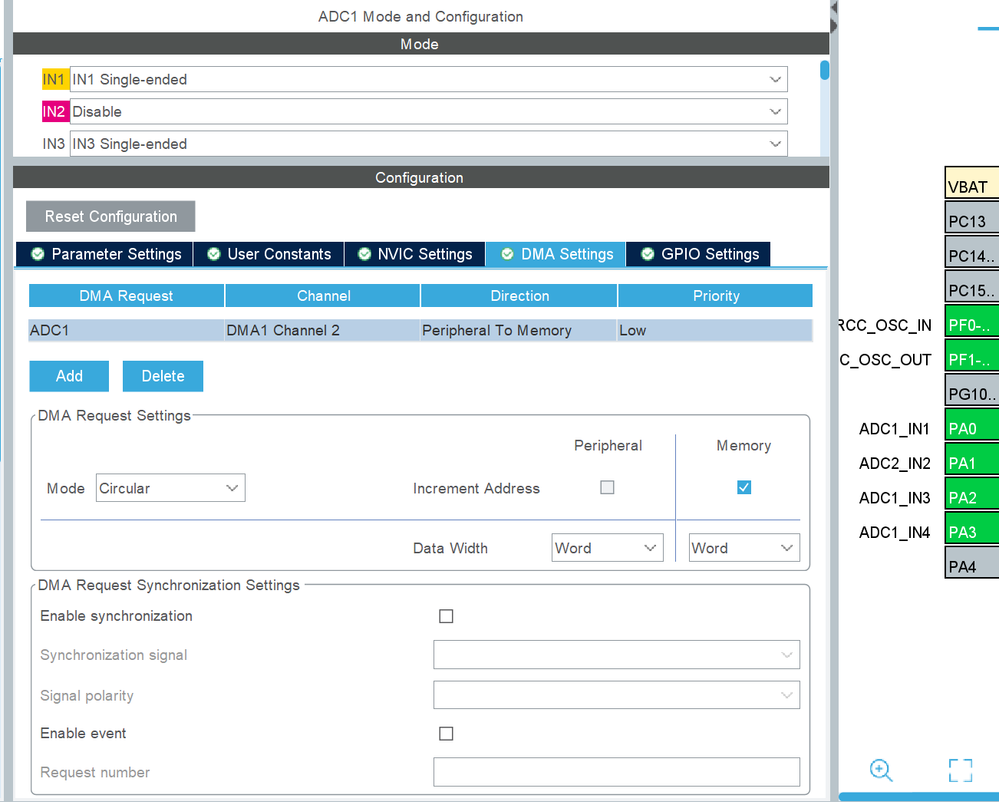Select the ADC1 DMA request row
The width and height of the screenshot is (999, 802).
pyautogui.click(x=420, y=331)
